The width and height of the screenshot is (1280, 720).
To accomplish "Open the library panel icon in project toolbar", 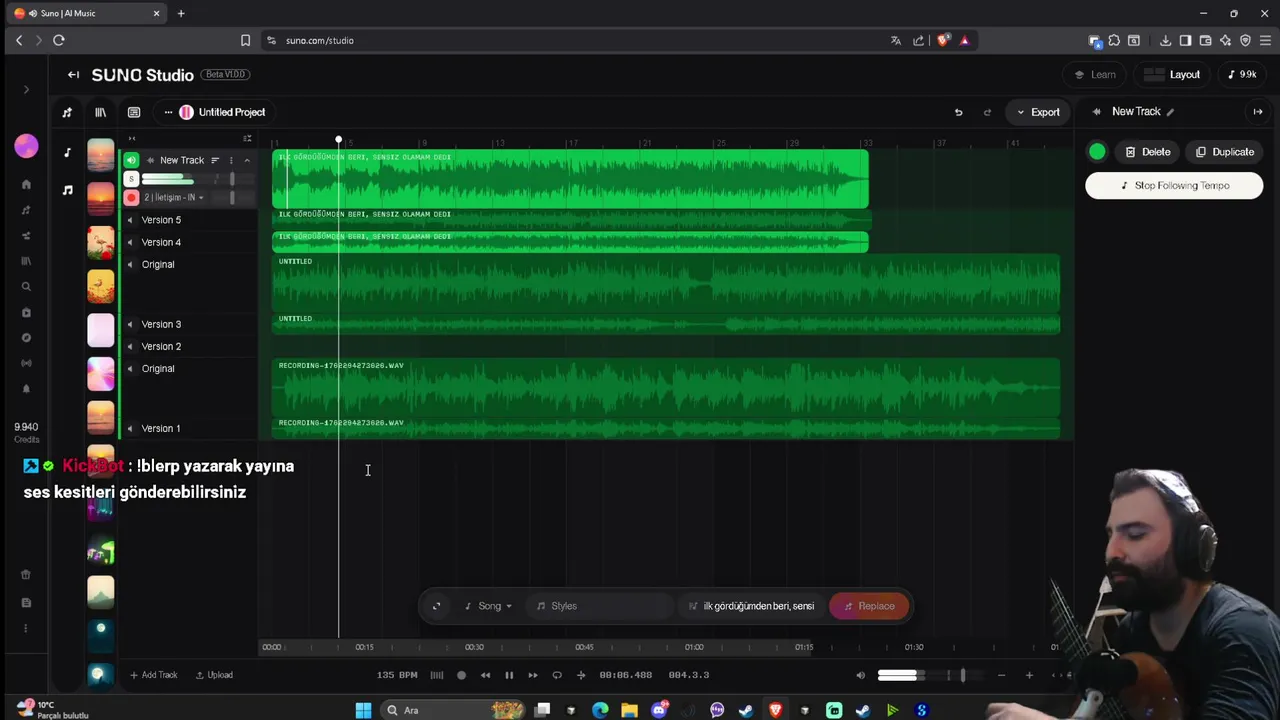I will click(x=100, y=112).
